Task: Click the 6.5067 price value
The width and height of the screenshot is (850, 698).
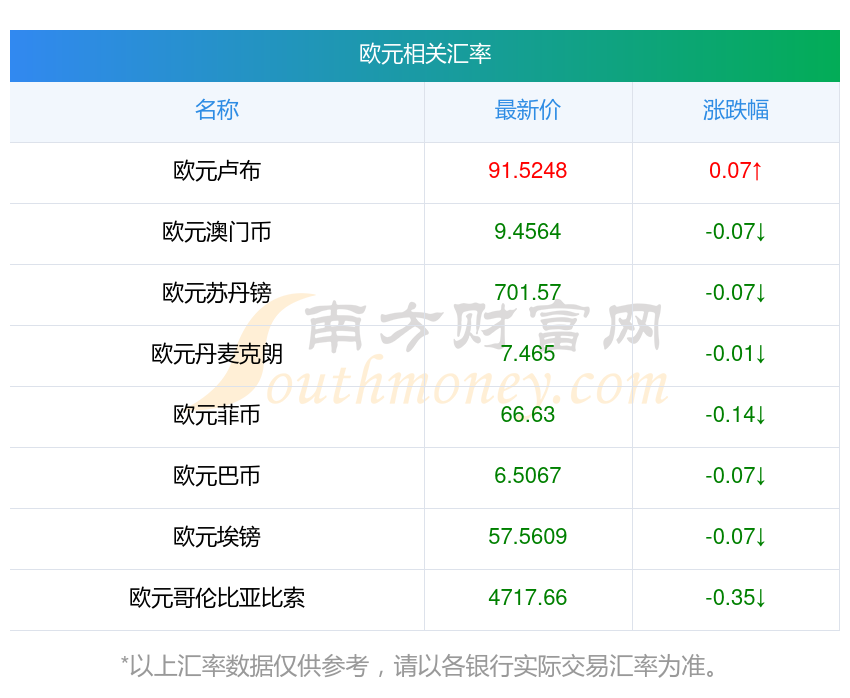Action: (x=527, y=476)
